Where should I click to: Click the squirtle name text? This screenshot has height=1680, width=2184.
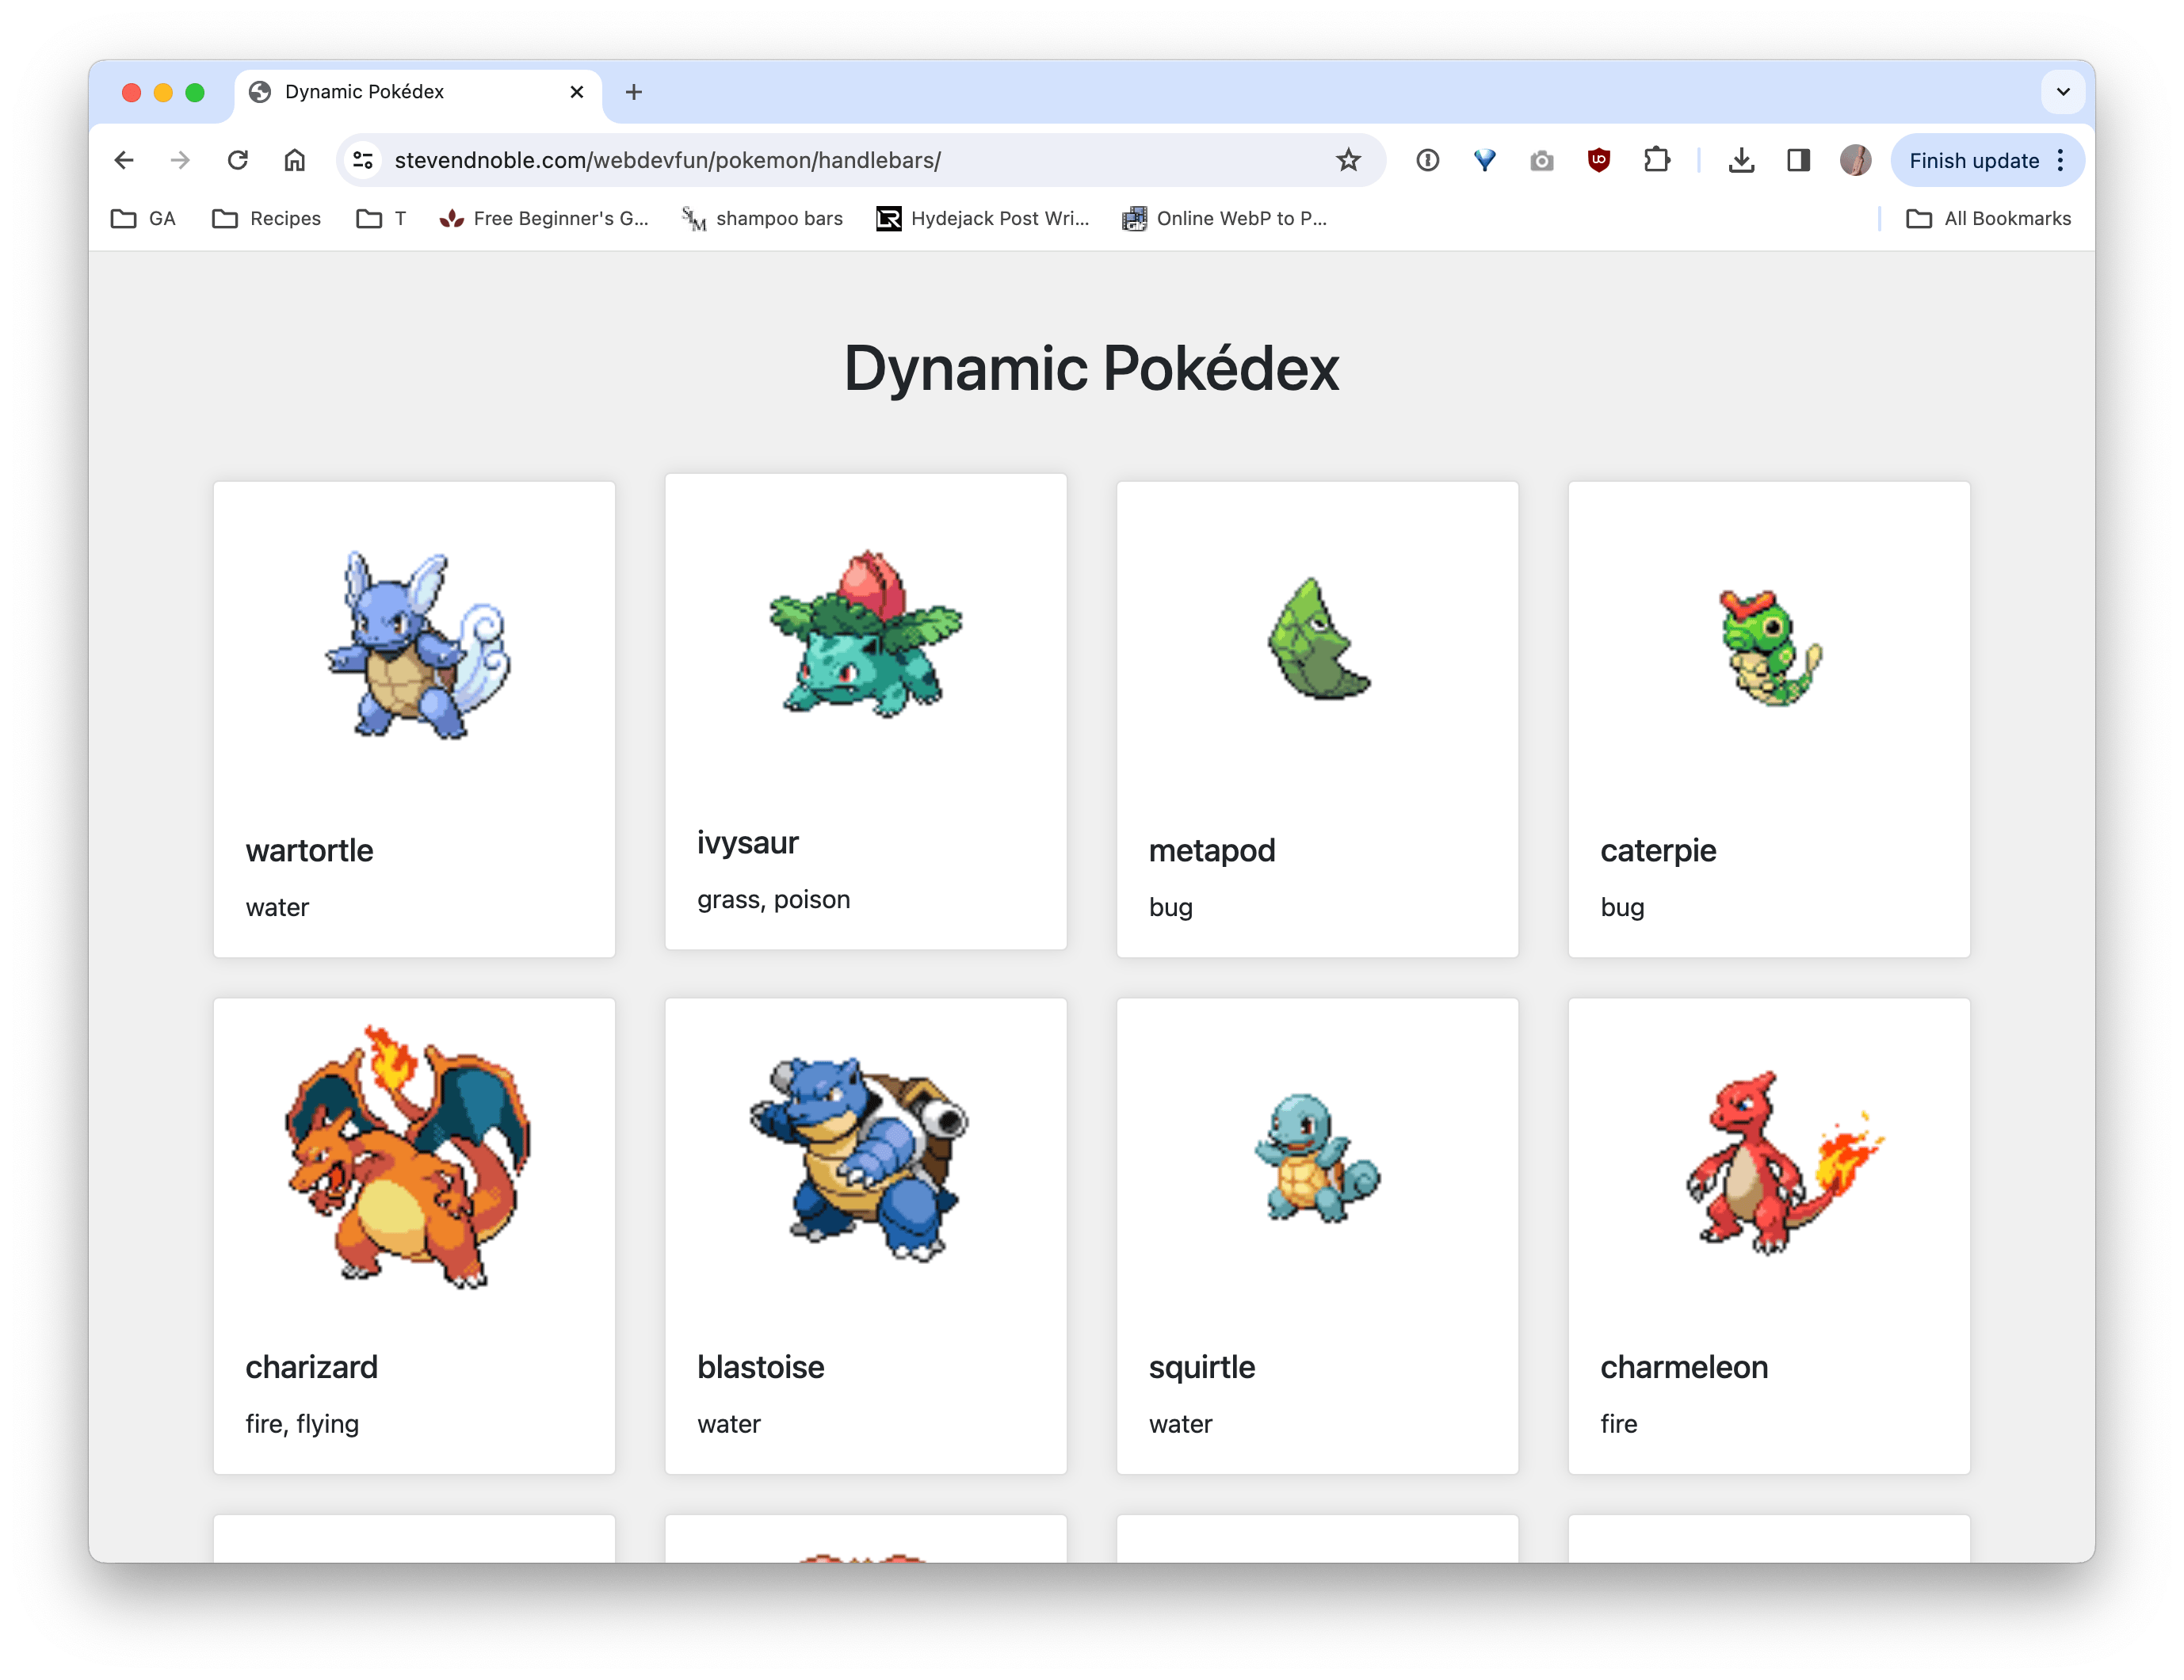click(x=1201, y=1368)
